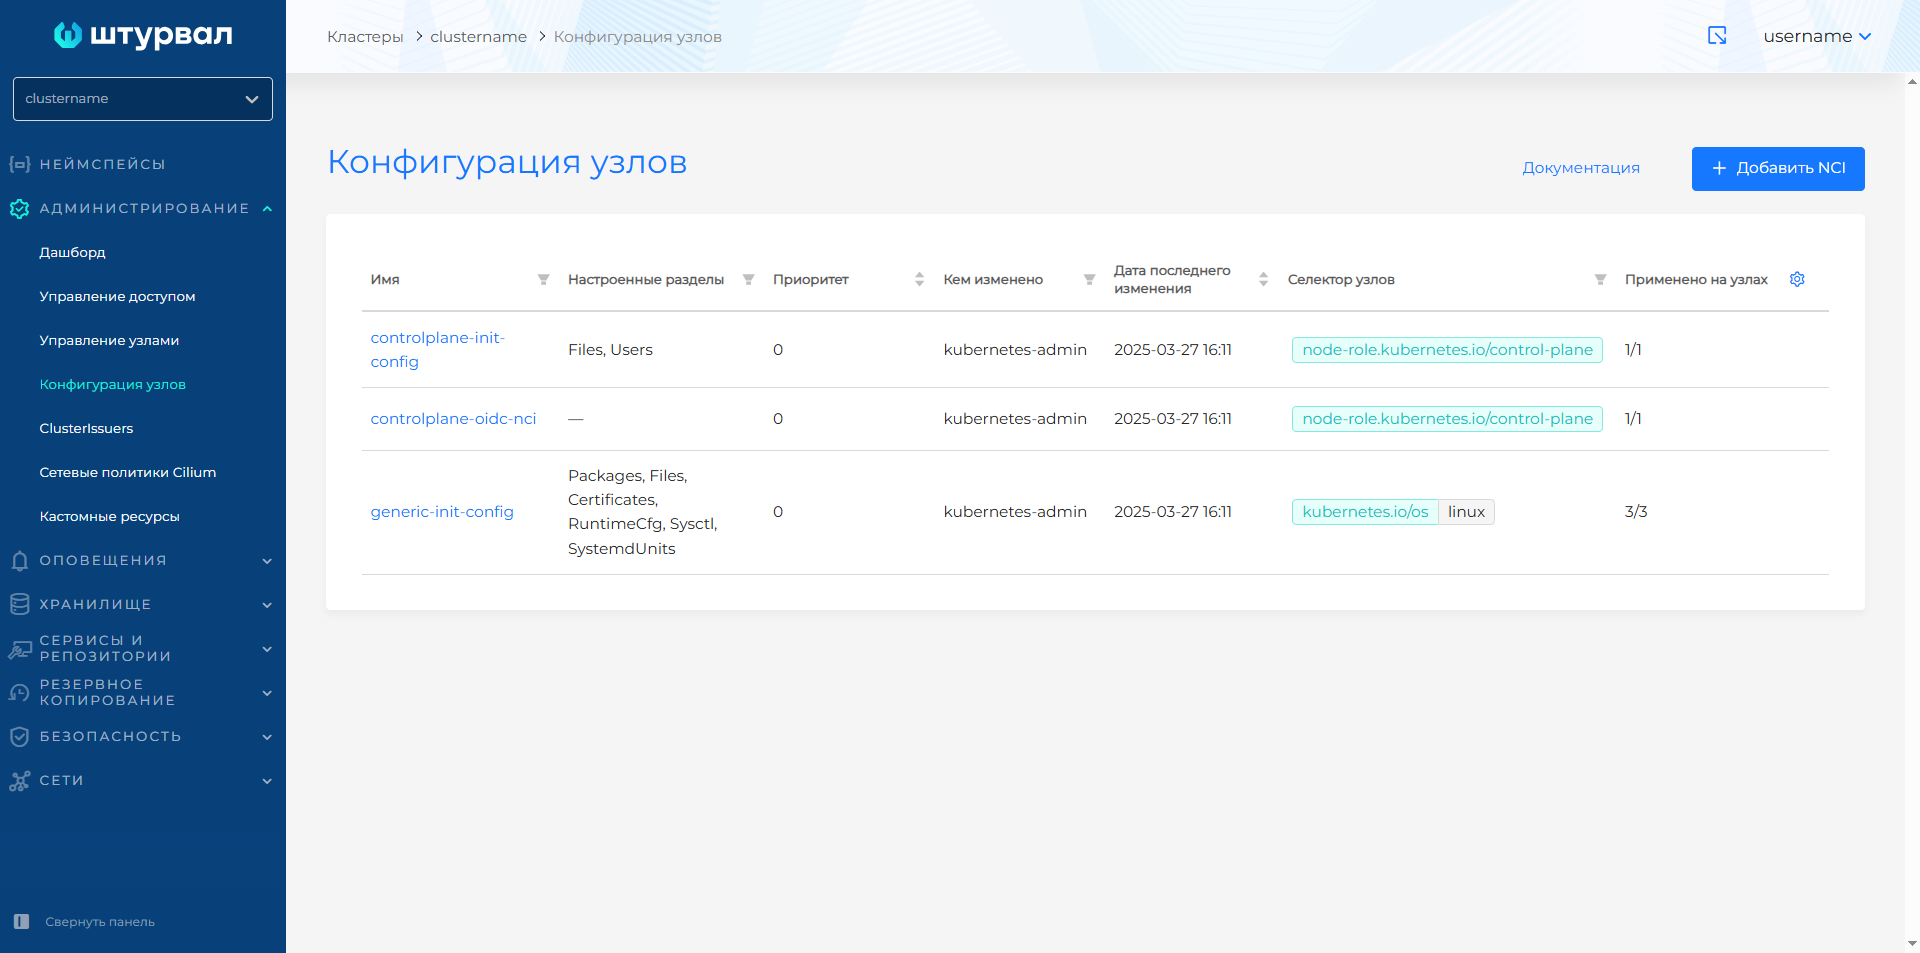This screenshot has height=953, width=1920.
Task: Open the controlplane-oidc-nci configuration link
Action: tap(453, 419)
